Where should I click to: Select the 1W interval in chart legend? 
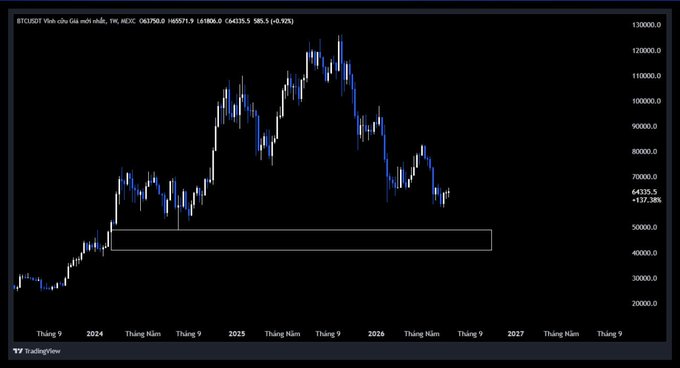pyautogui.click(x=114, y=21)
